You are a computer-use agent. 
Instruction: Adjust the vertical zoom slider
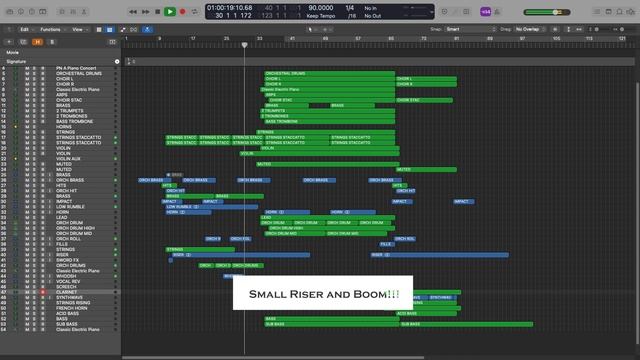(x=596, y=29)
